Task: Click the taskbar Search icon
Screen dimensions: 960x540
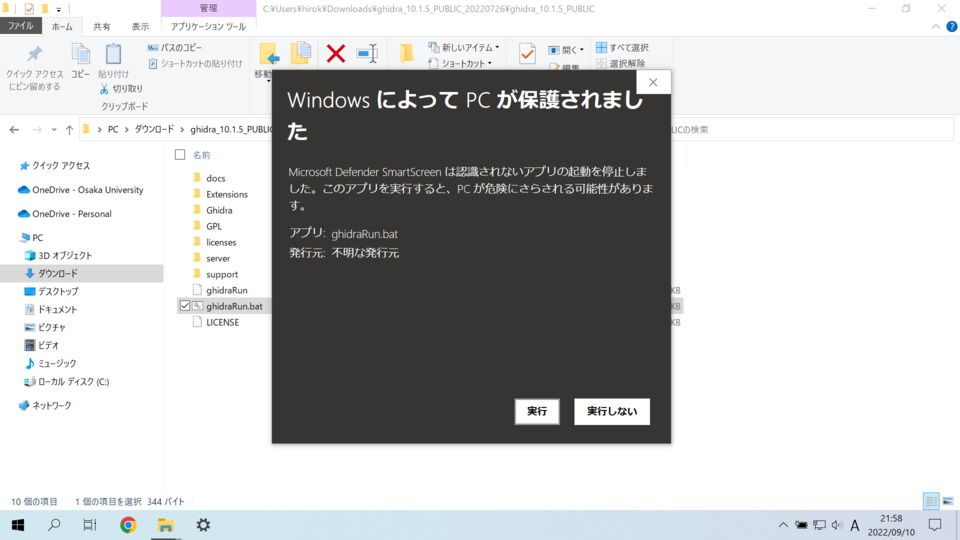Action: 54,525
